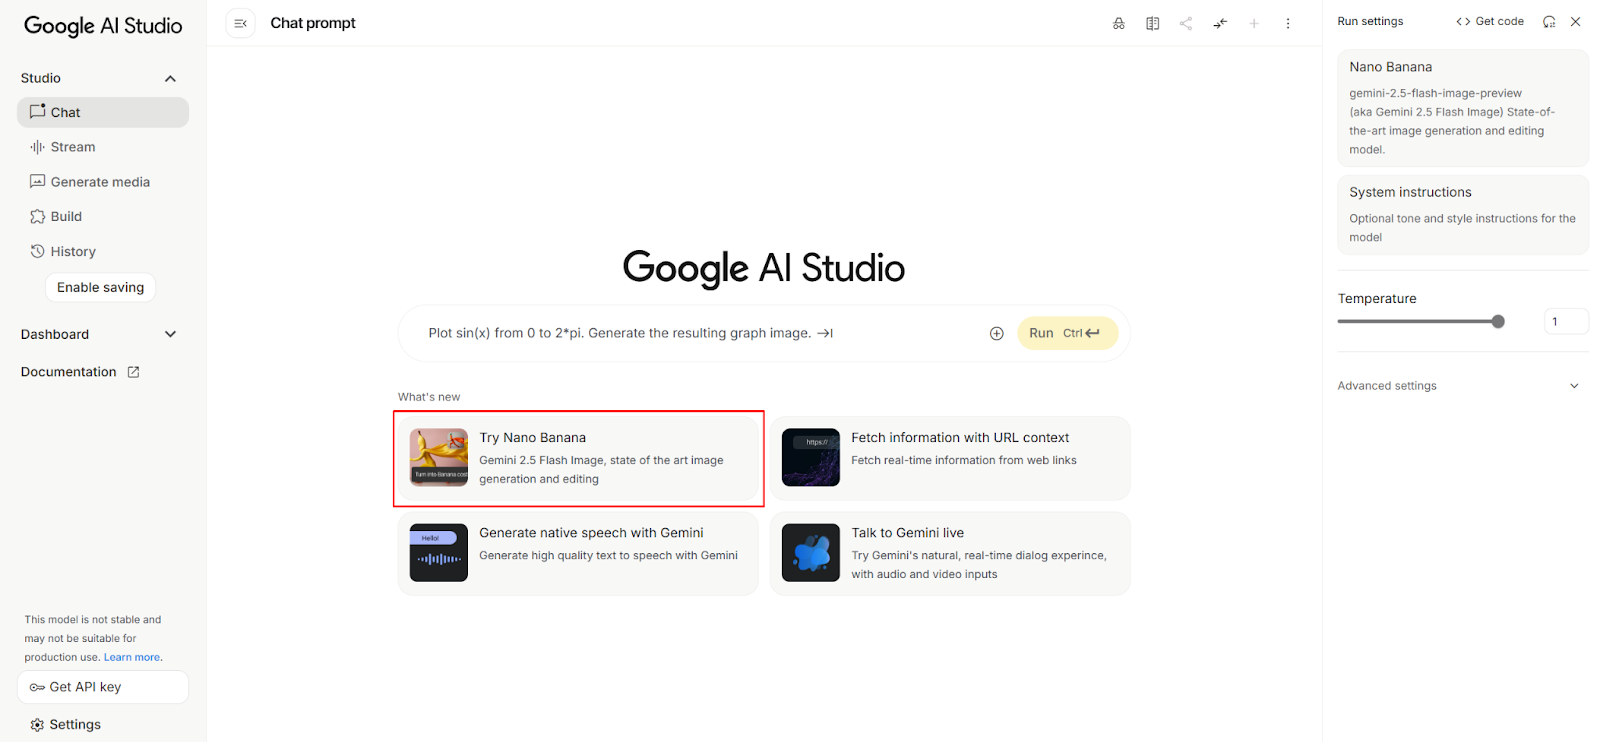1600x742 pixels.
Task: Open Talk to Gemini live title
Action: [908, 533]
